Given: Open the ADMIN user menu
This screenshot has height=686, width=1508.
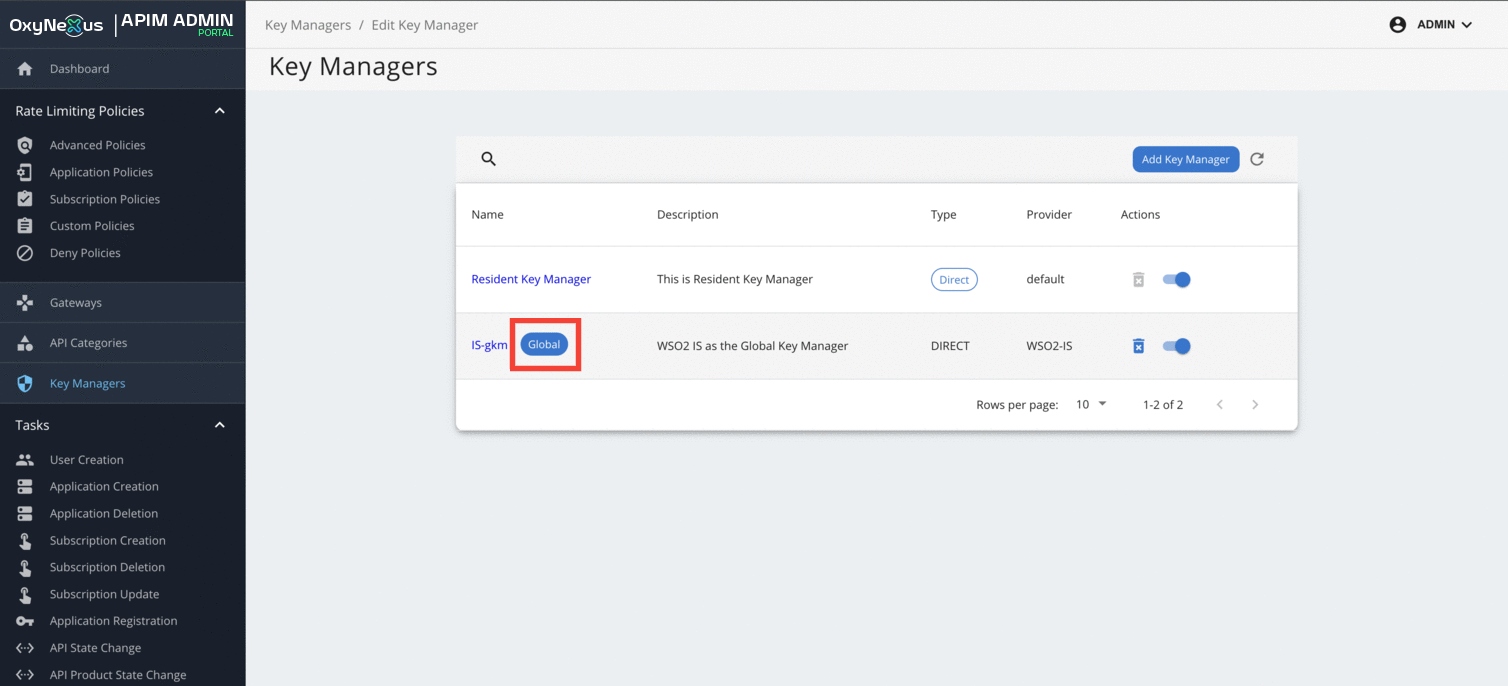Looking at the screenshot, I should [x=1431, y=25].
